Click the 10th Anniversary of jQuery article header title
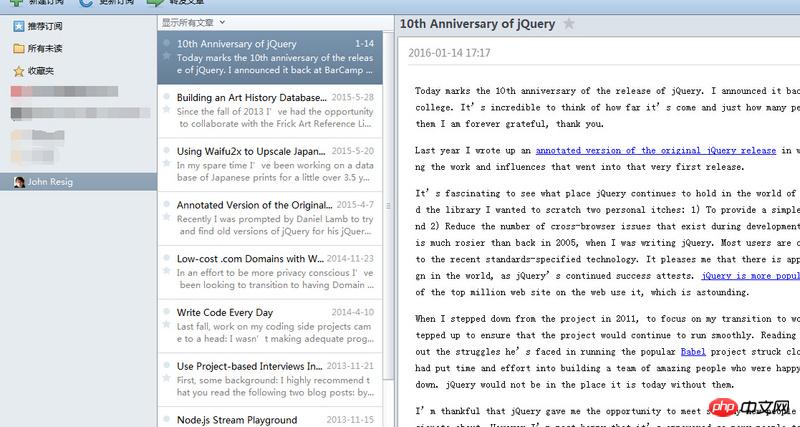Viewport: 800px width, 427px height. point(477,23)
